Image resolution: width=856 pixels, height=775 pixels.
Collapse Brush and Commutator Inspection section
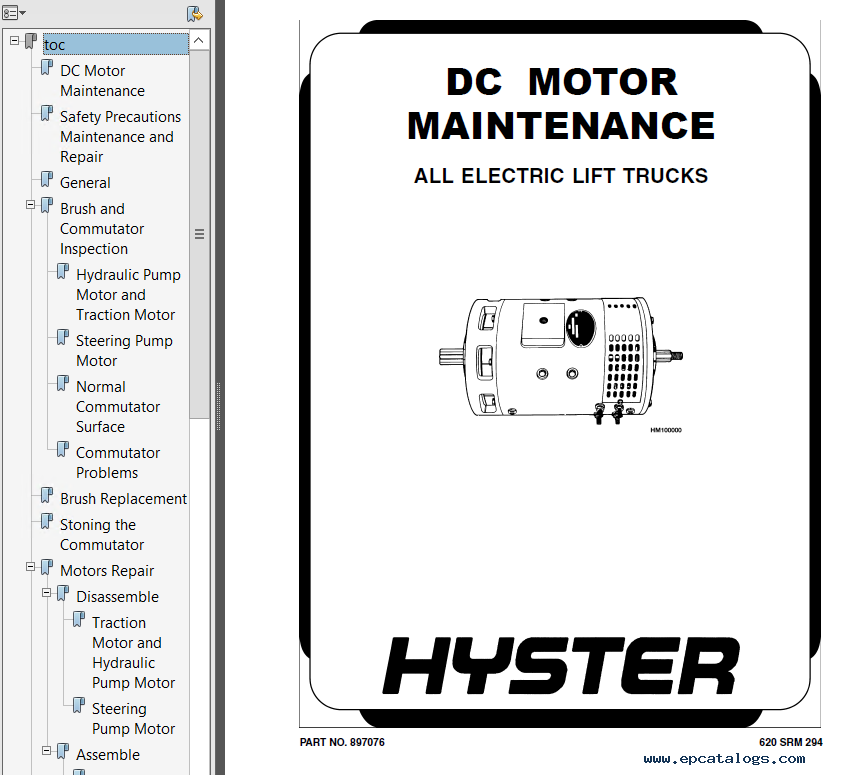click(31, 205)
